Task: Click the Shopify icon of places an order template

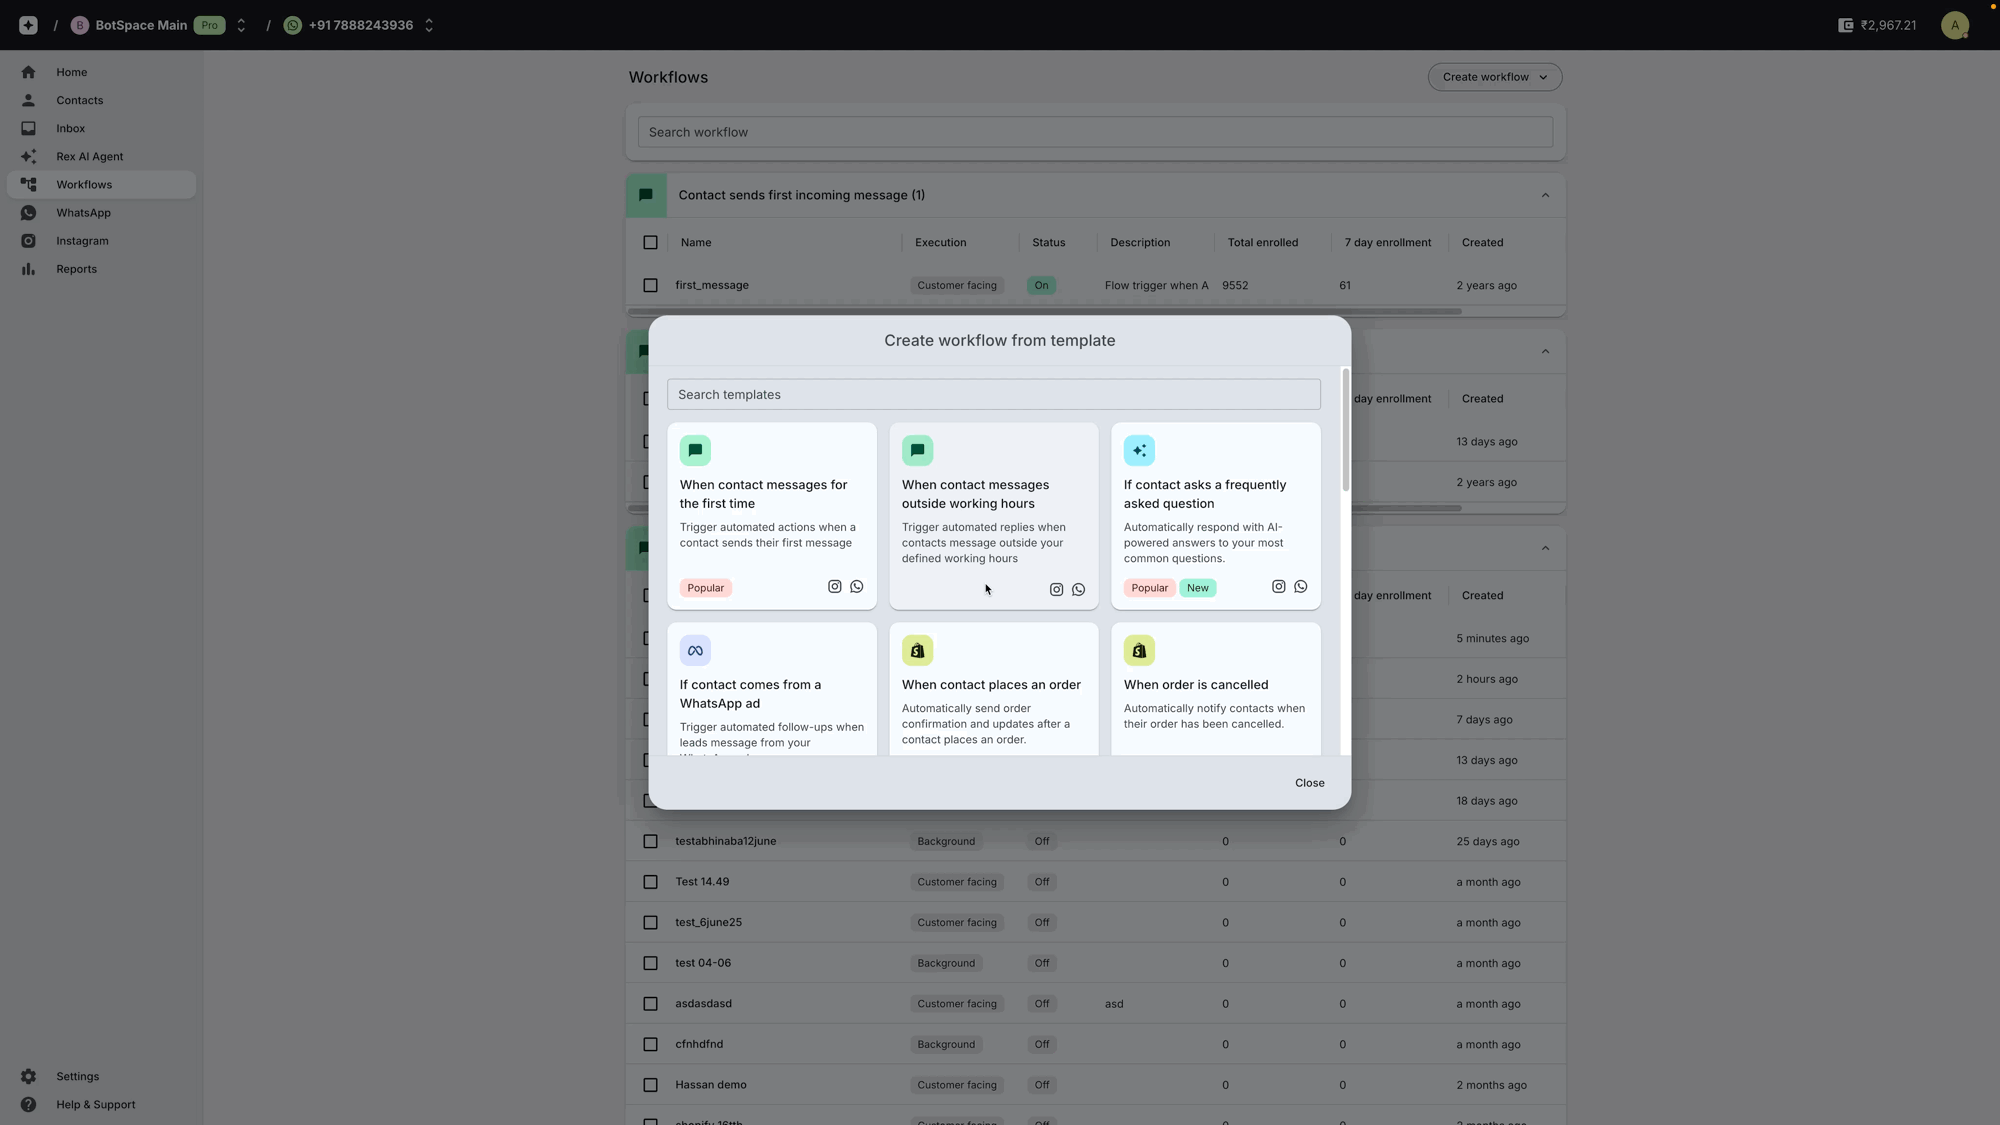Action: click(917, 650)
